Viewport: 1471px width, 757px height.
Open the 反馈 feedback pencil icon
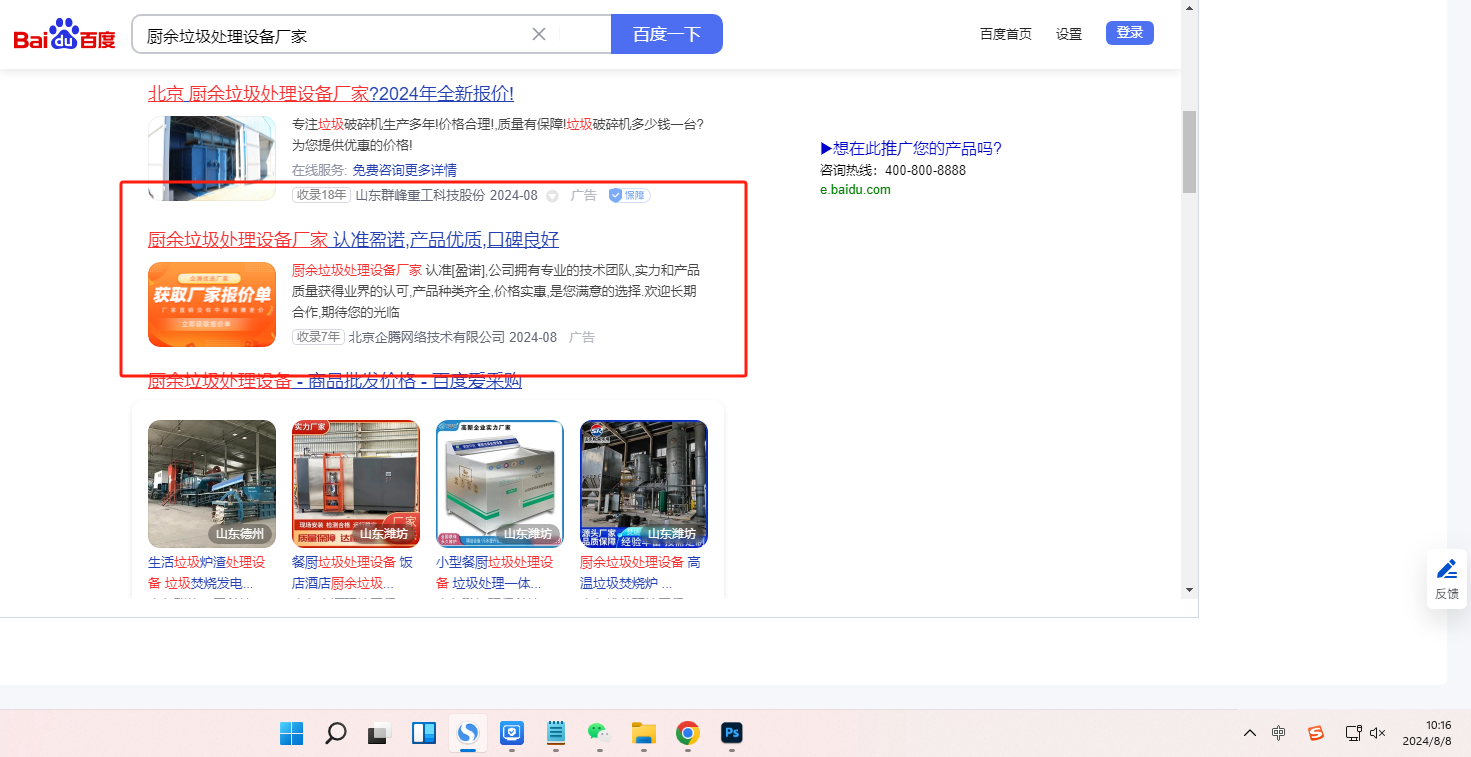[1446, 577]
